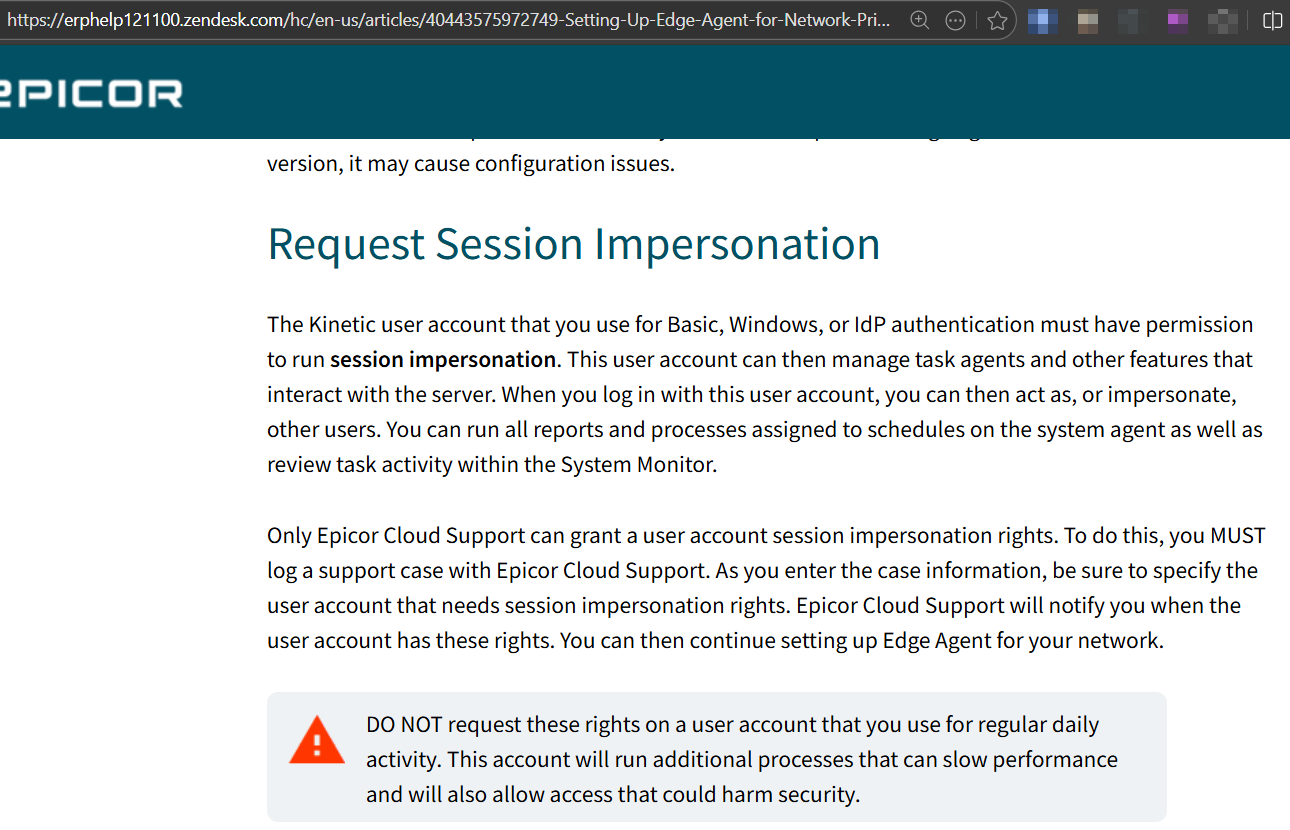The height and width of the screenshot is (830, 1290).
Task: Click the zoom magnifier icon in address bar
Action: [920, 20]
